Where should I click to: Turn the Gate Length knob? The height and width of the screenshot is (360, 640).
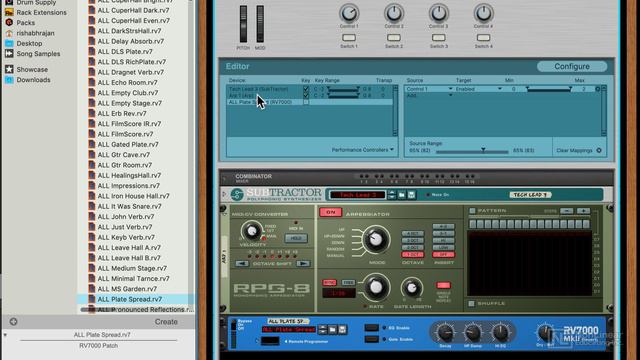tap(411, 288)
